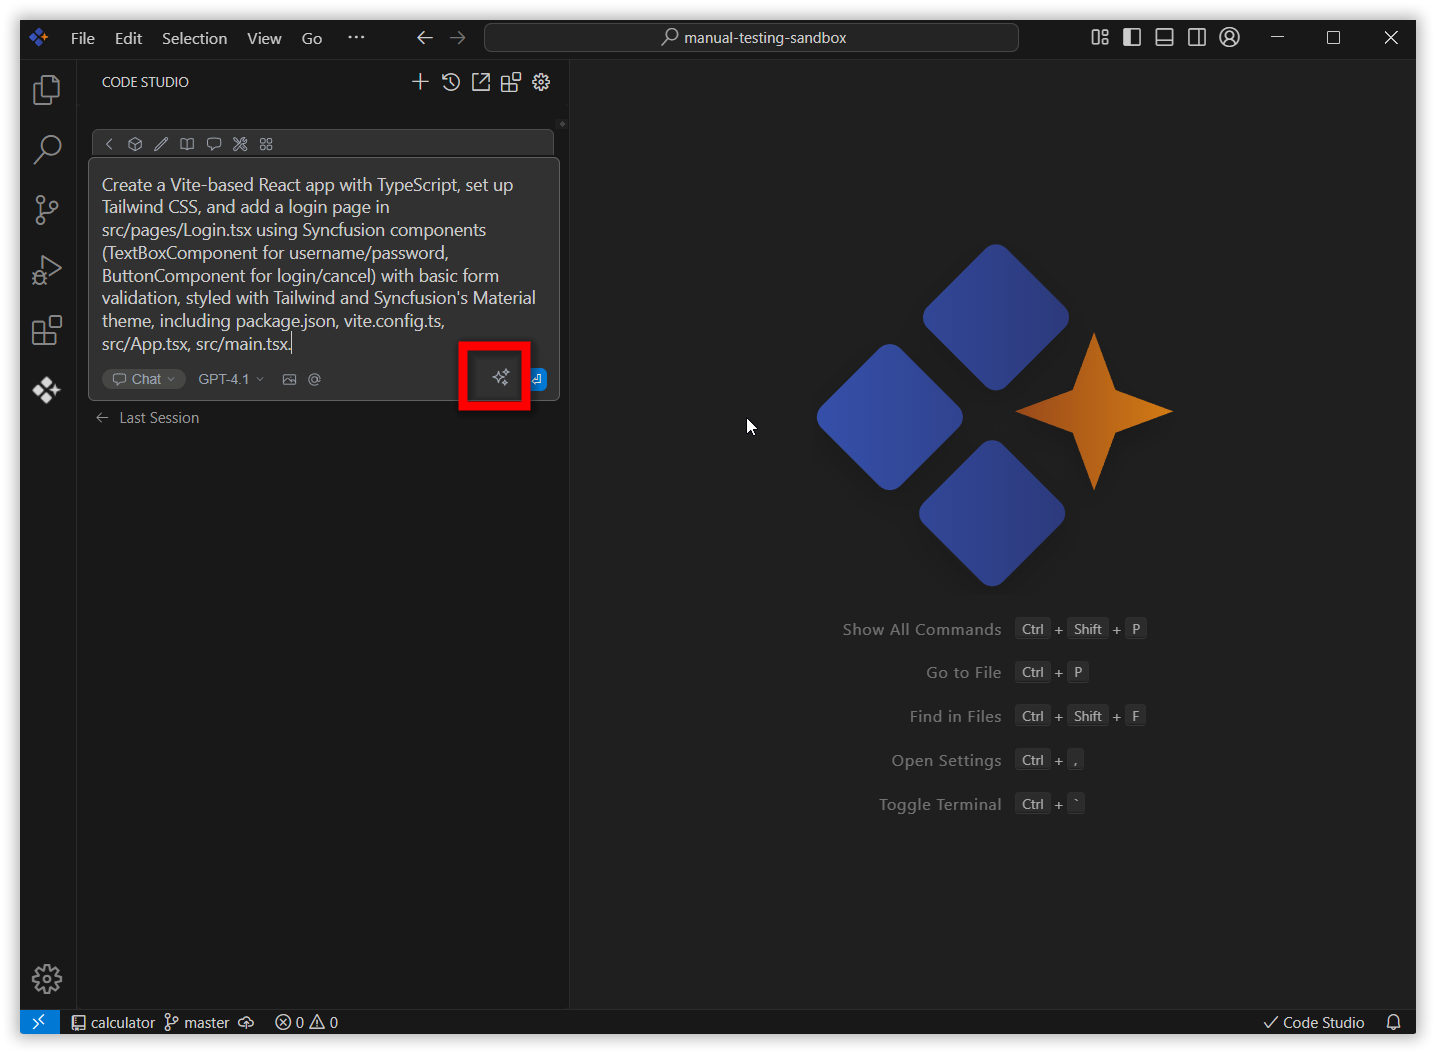Click the attach image icon in chat input
This screenshot has width=1436, height=1054.
tap(289, 379)
